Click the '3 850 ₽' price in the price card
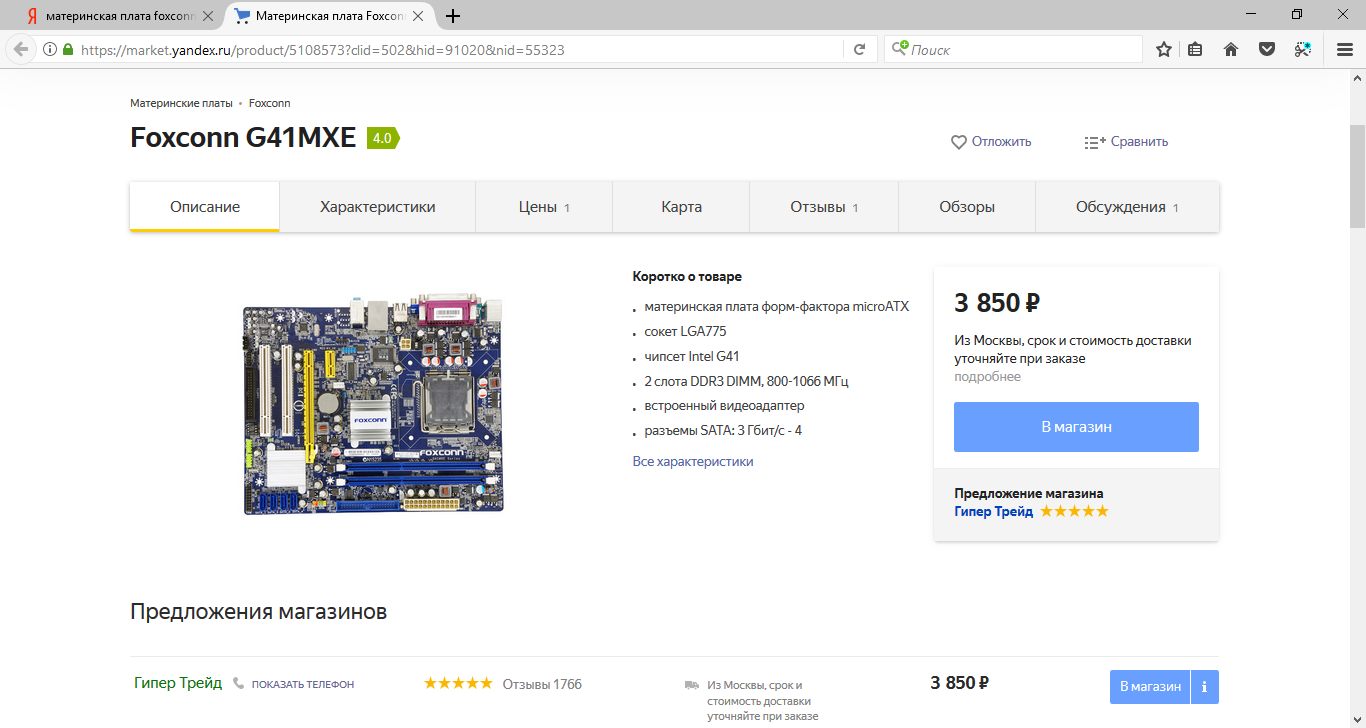This screenshot has height=728, width=1366. click(x=997, y=303)
